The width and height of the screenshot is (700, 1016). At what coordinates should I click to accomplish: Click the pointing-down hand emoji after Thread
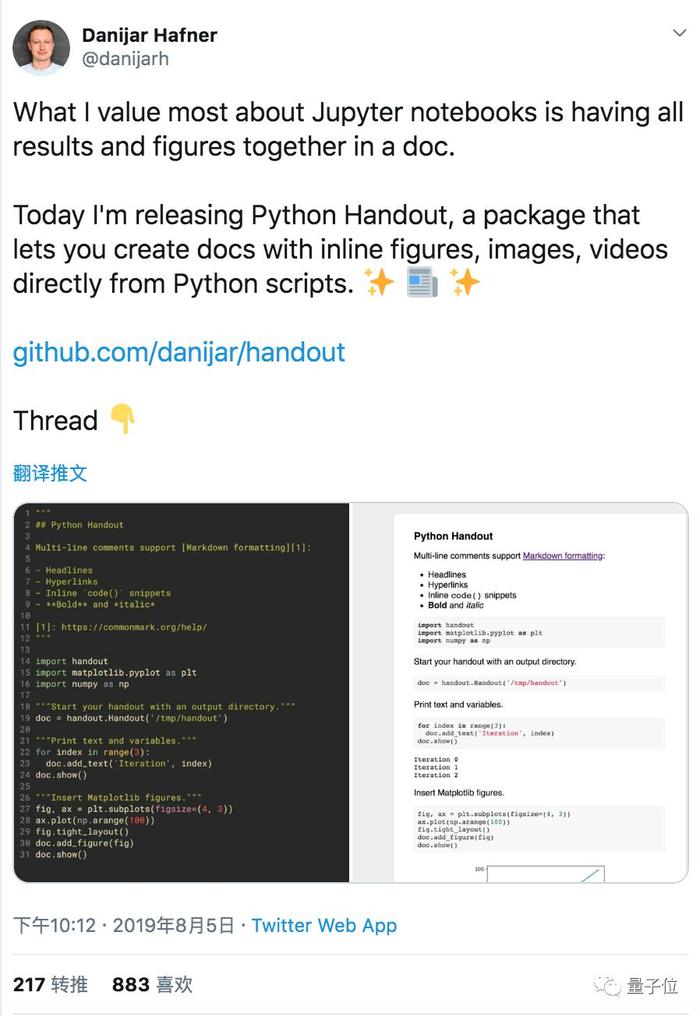pos(122,419)
